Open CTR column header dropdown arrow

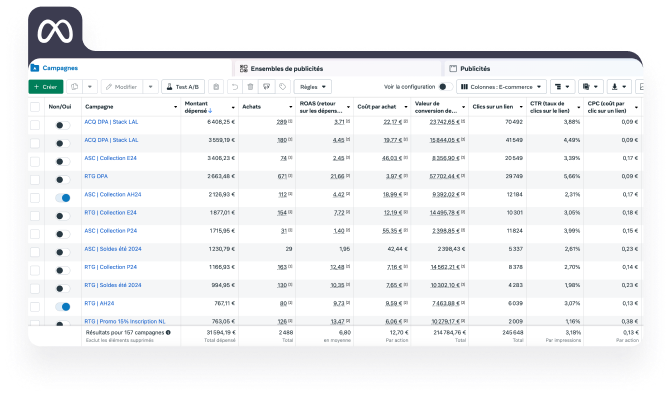click(x=579, y=107)
